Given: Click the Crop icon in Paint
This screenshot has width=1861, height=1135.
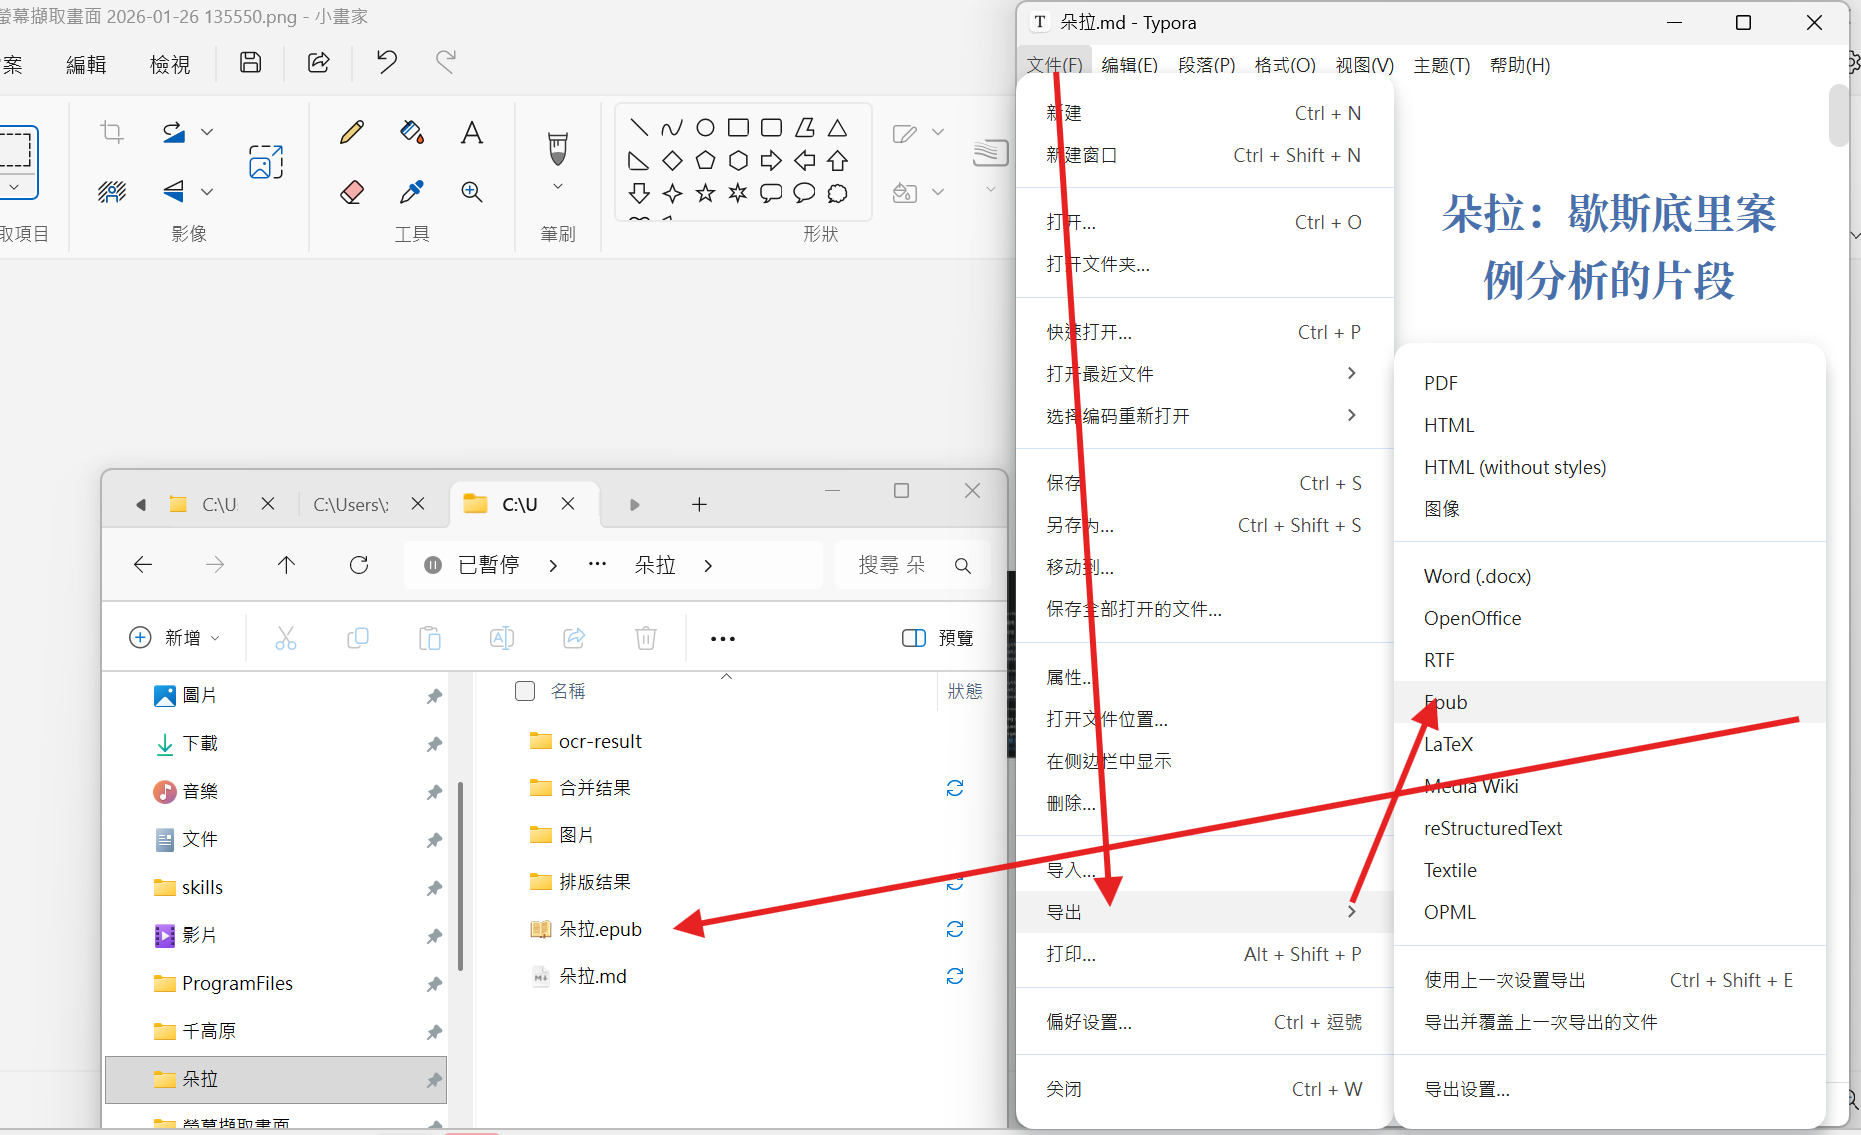Looking at the screenshot, I should click(112, 132).
